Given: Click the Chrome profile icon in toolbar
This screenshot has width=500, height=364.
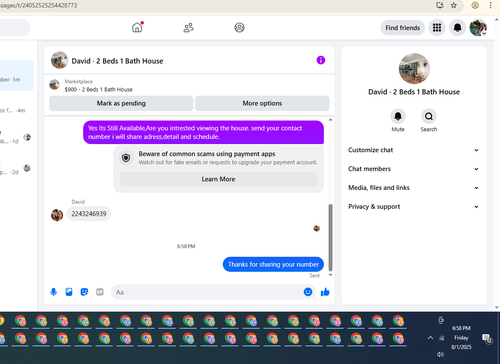Looking at the screenshot, I should click(475, 5).
